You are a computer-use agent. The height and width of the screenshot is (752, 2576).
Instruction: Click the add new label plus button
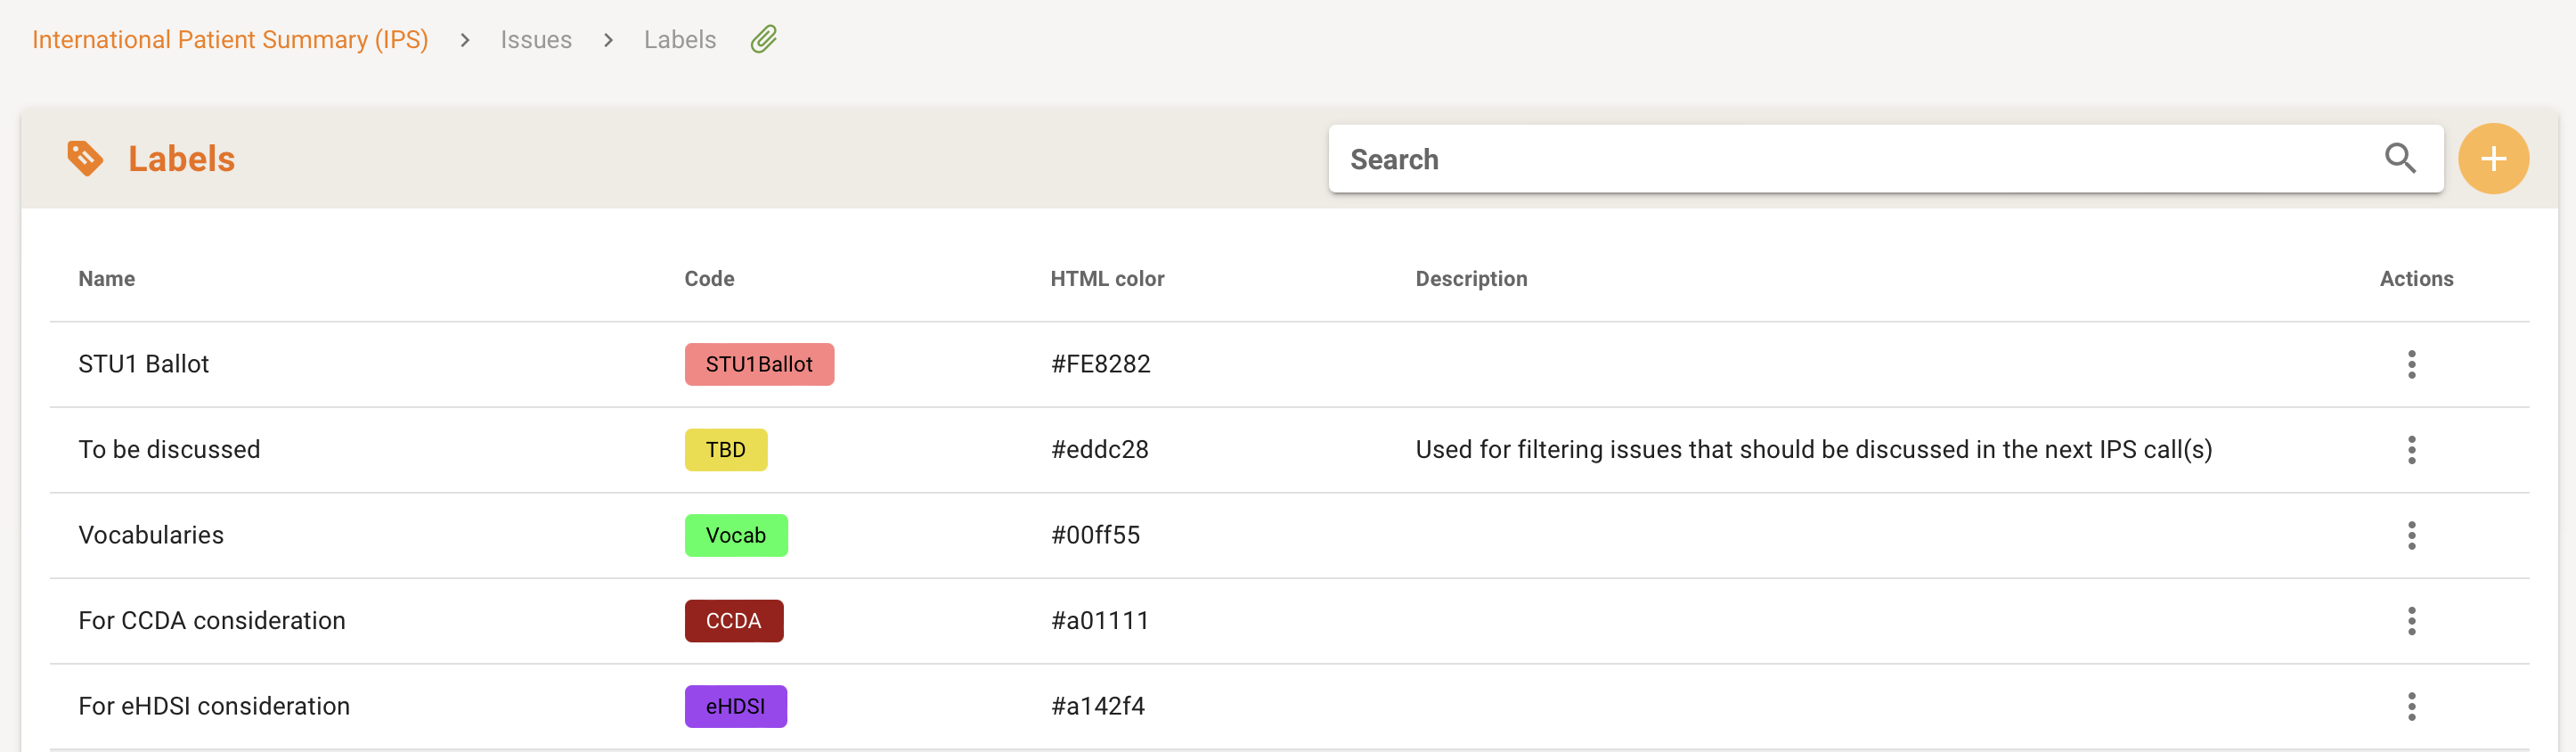tap(2492, 159)
